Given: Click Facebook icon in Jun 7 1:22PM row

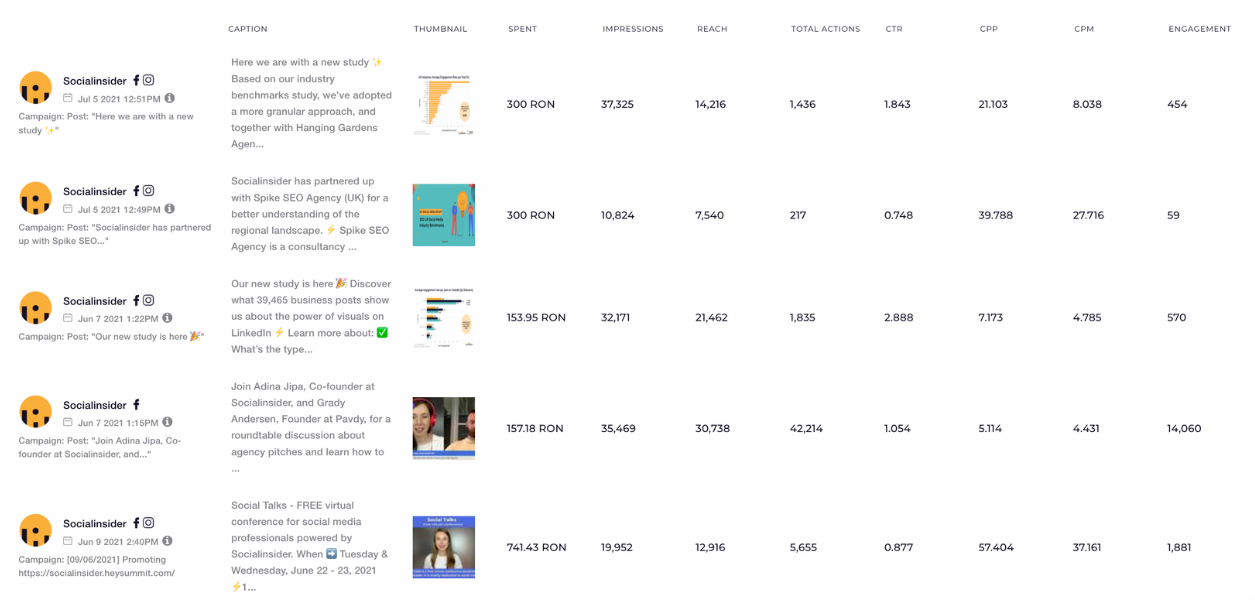Looking at the screenshot, I should pyautogui.click(x=136, y=300).
